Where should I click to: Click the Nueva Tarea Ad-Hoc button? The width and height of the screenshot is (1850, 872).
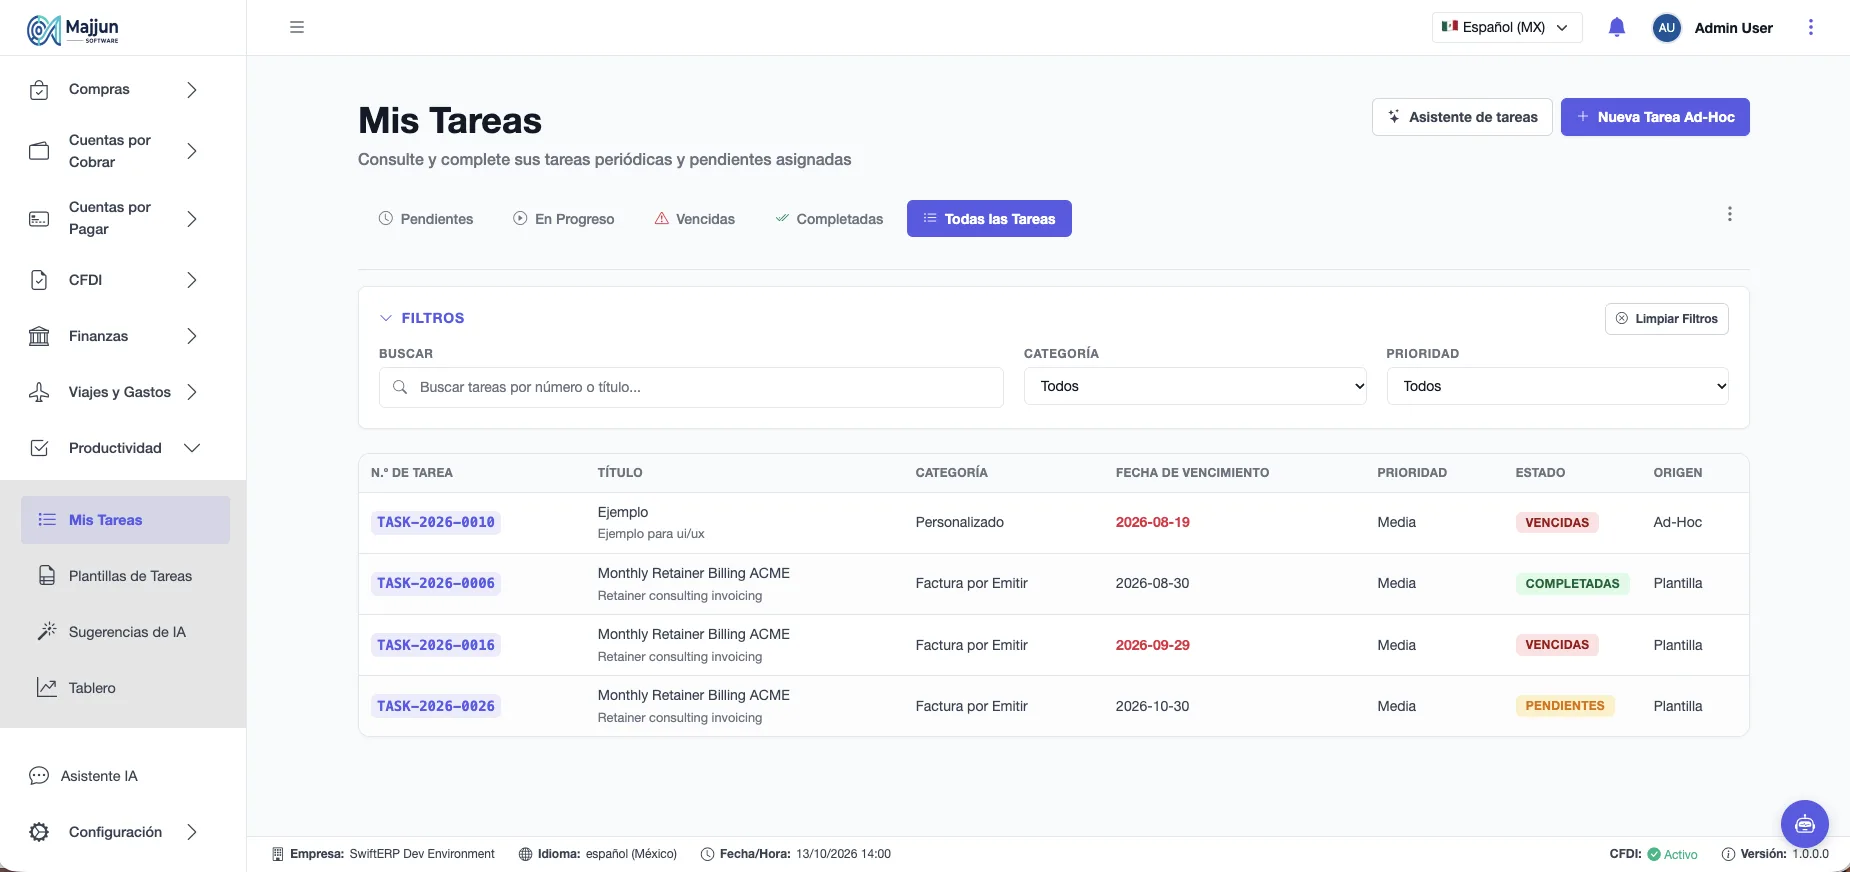point(1655,117)
